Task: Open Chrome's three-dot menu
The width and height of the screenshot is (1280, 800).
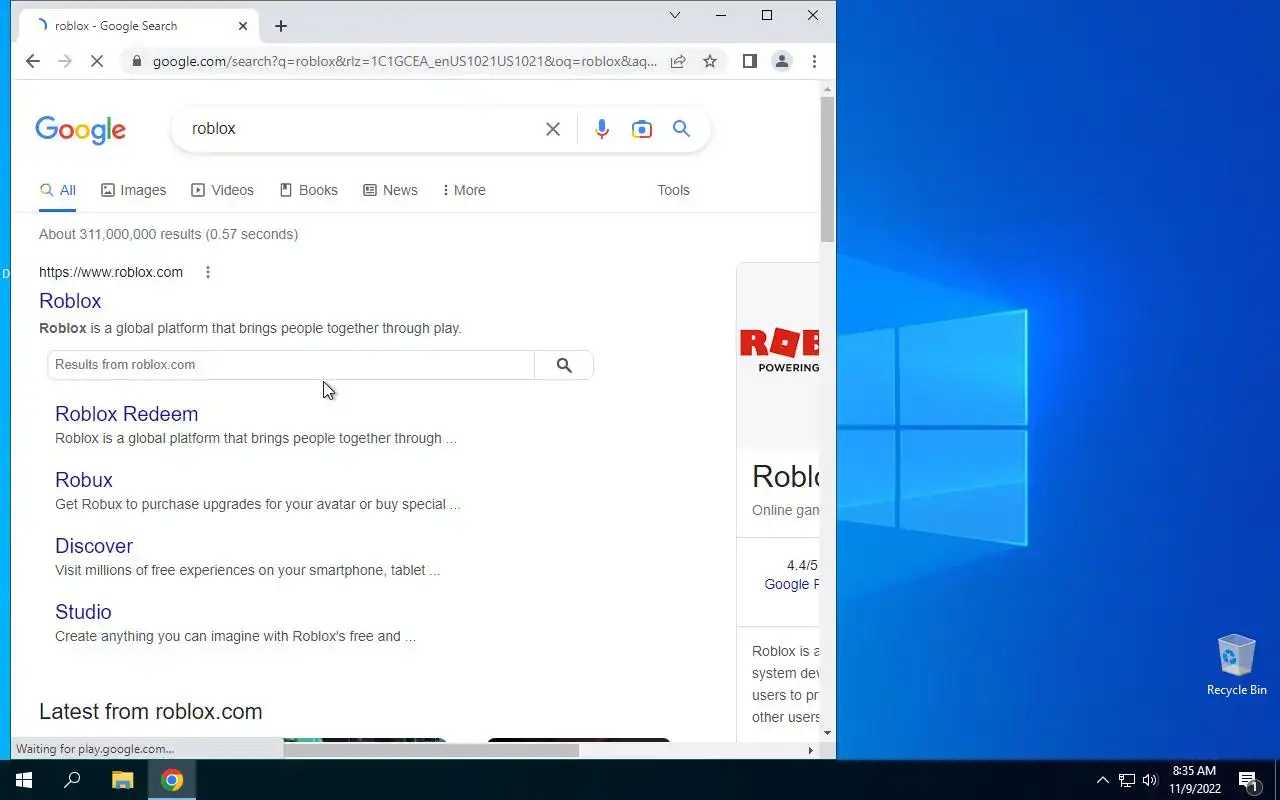Action: (x=814, y=61)
